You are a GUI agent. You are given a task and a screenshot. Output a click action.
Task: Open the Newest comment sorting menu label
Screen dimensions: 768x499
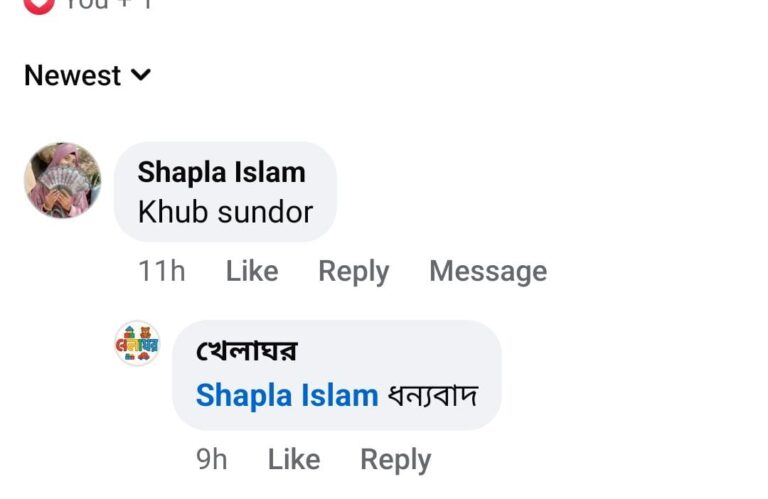(x=72, y=75)
